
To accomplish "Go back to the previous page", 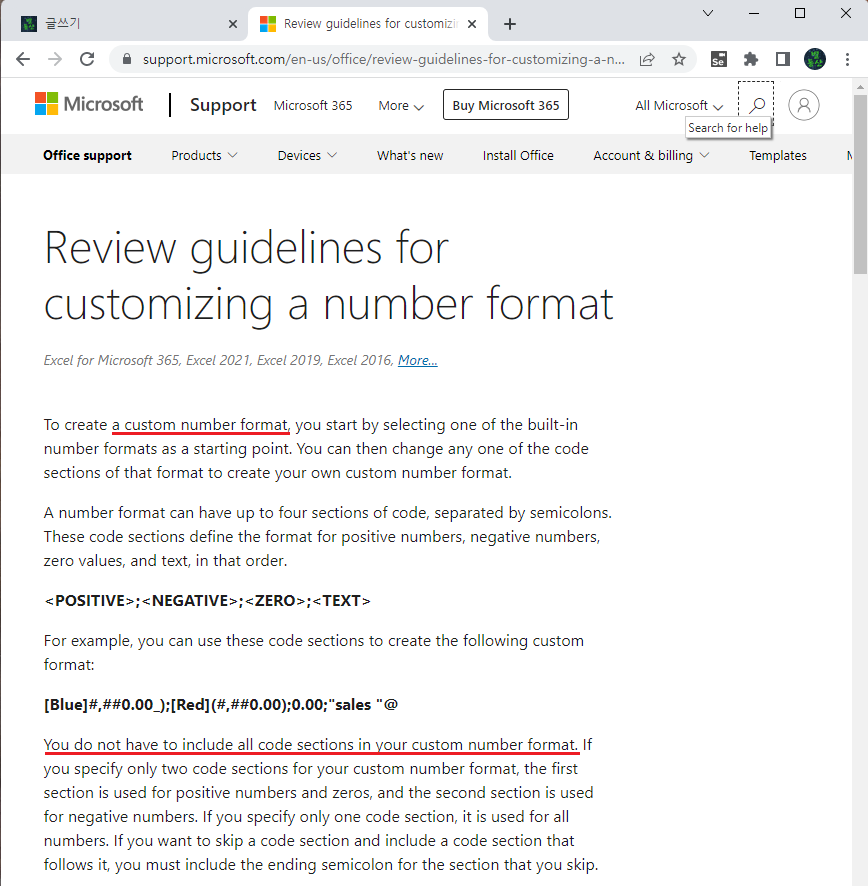I will [23, 59].
